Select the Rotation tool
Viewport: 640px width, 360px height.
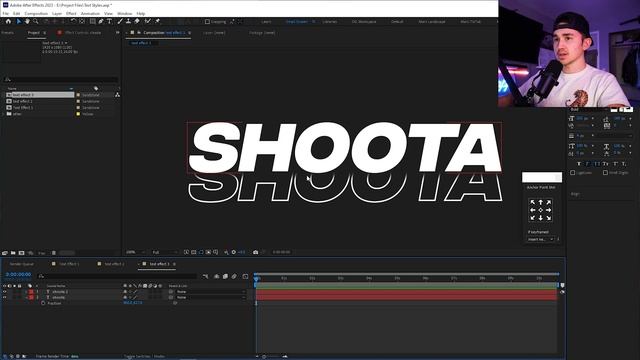(73, 21)
